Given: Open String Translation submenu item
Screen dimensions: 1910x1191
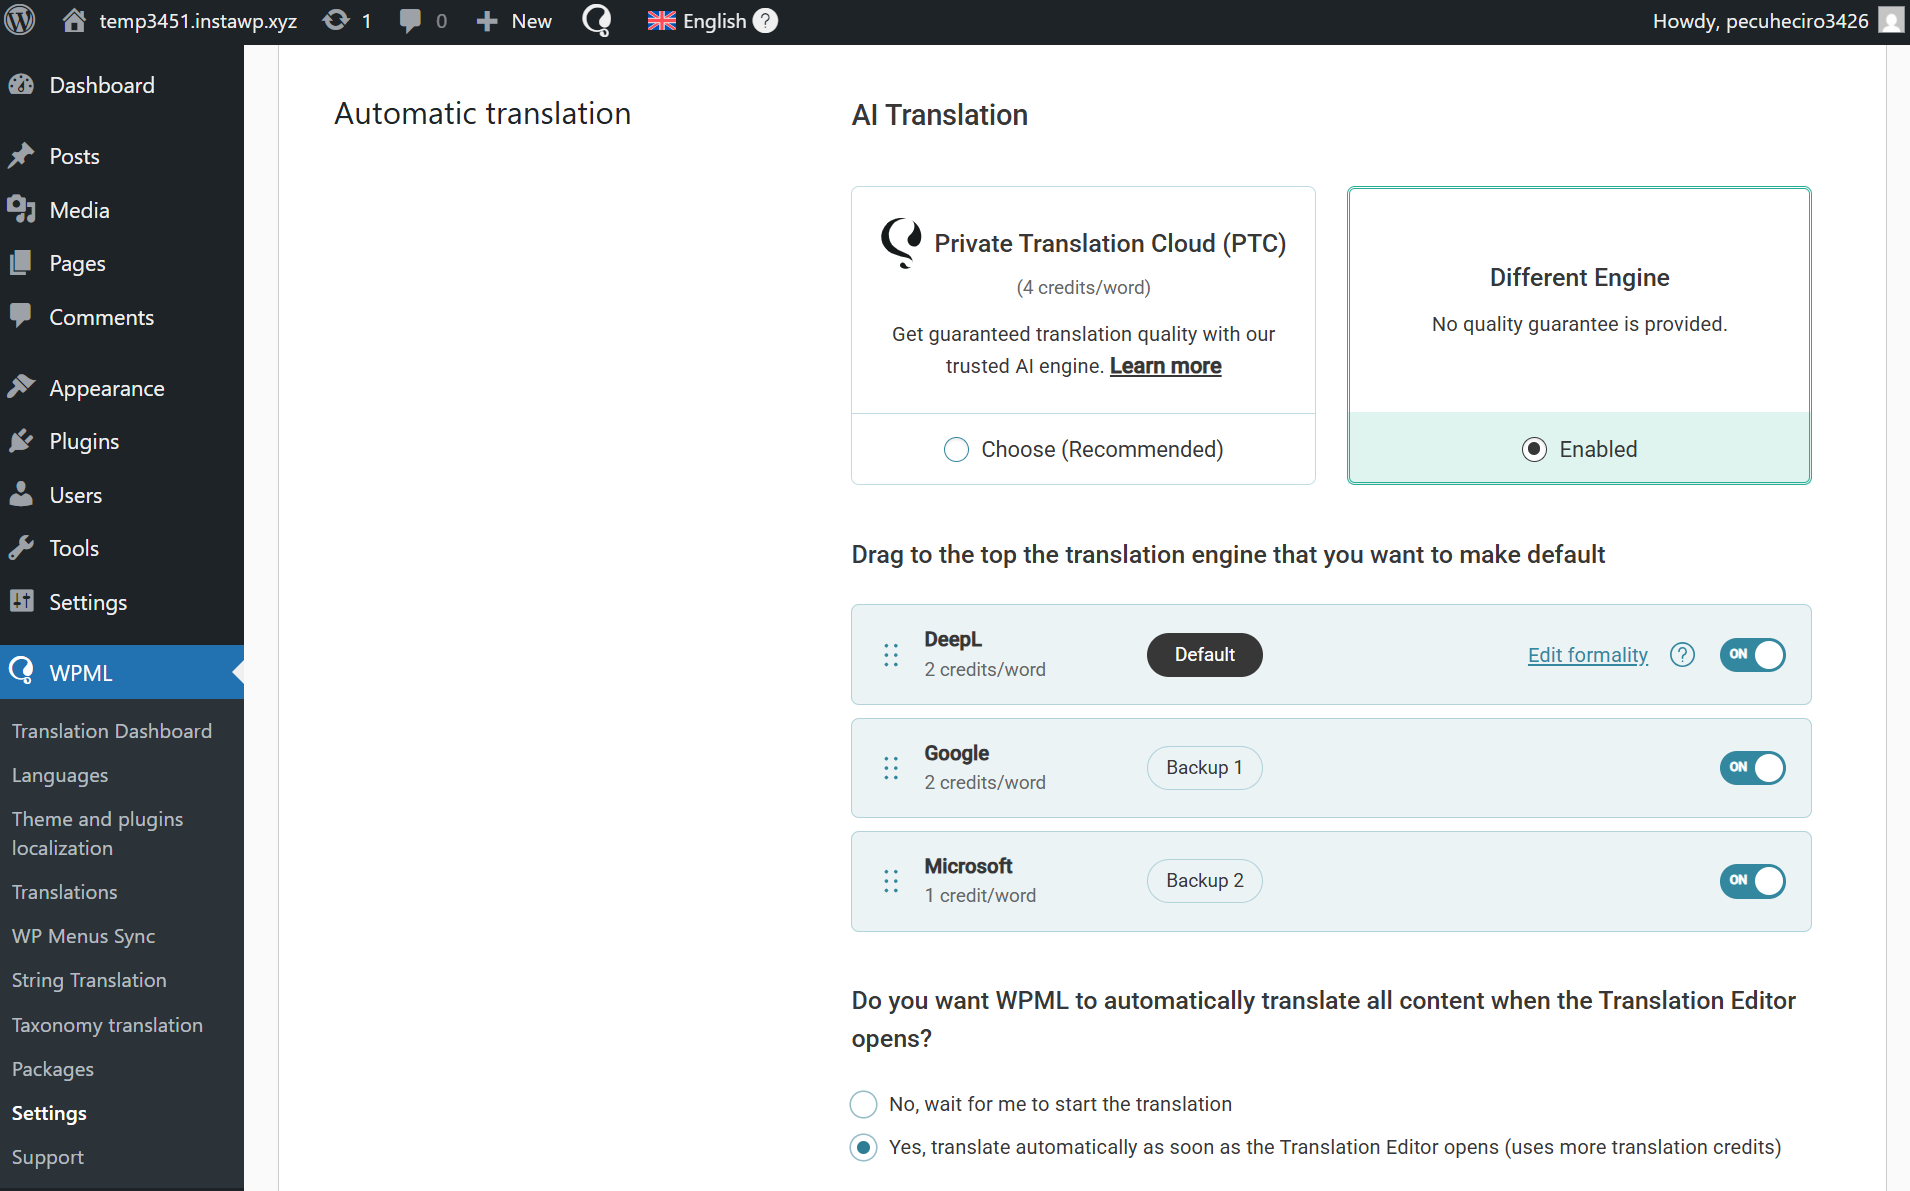Looking at the screenshot, I should point(89,980).
